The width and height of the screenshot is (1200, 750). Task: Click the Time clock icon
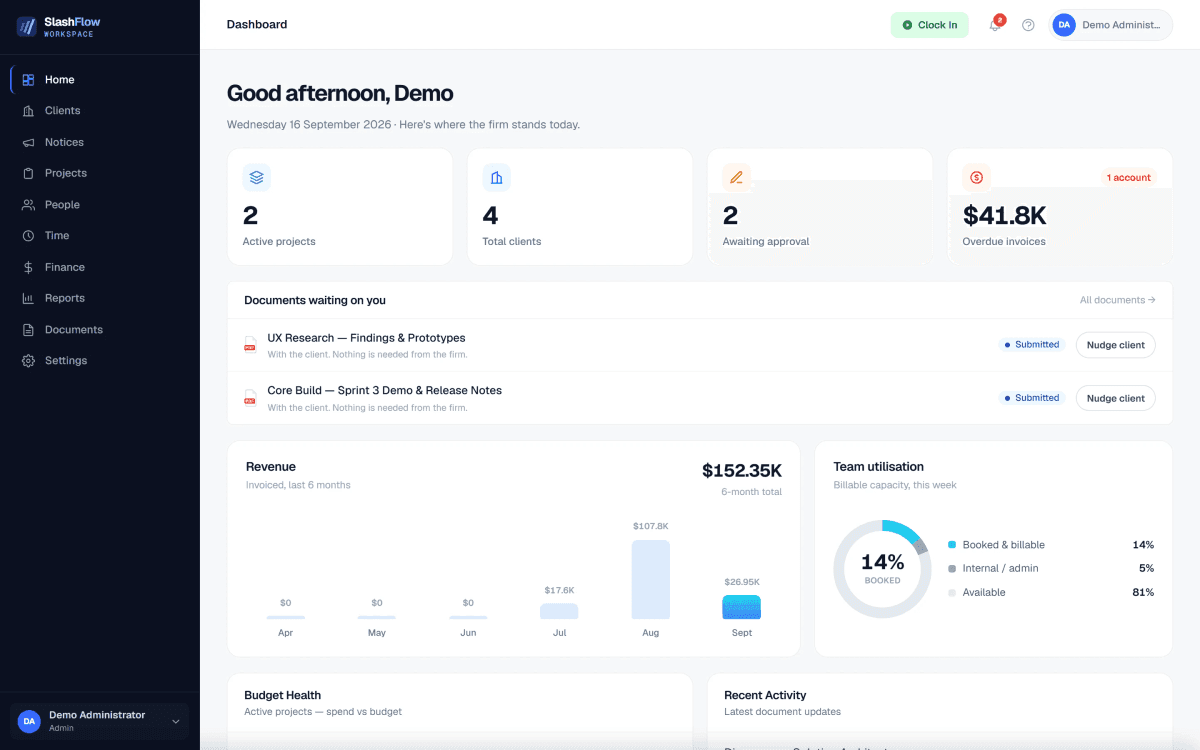(28, 236)
